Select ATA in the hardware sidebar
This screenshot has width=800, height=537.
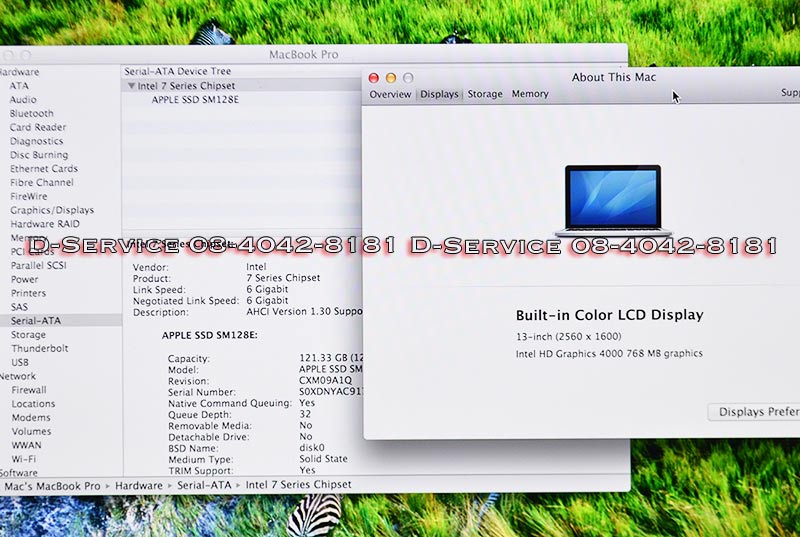click(19, 86)
